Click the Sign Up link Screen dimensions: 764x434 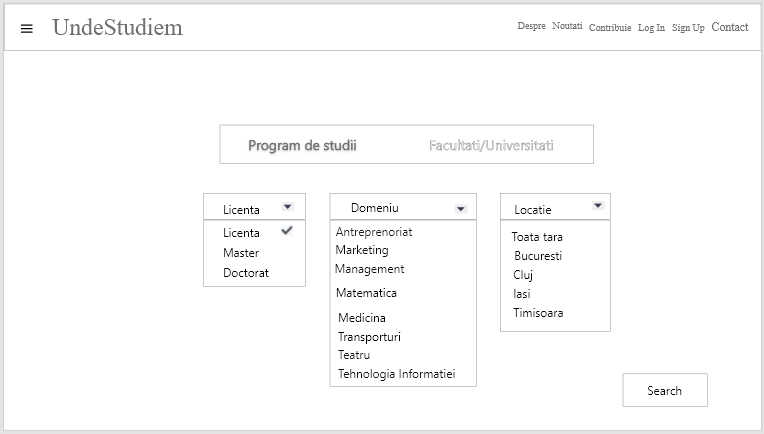(x=688, y=28)
